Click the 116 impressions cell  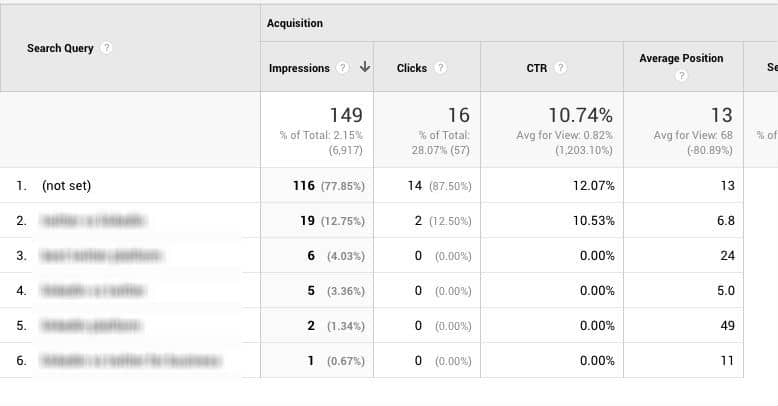click(x=317, y=186)
